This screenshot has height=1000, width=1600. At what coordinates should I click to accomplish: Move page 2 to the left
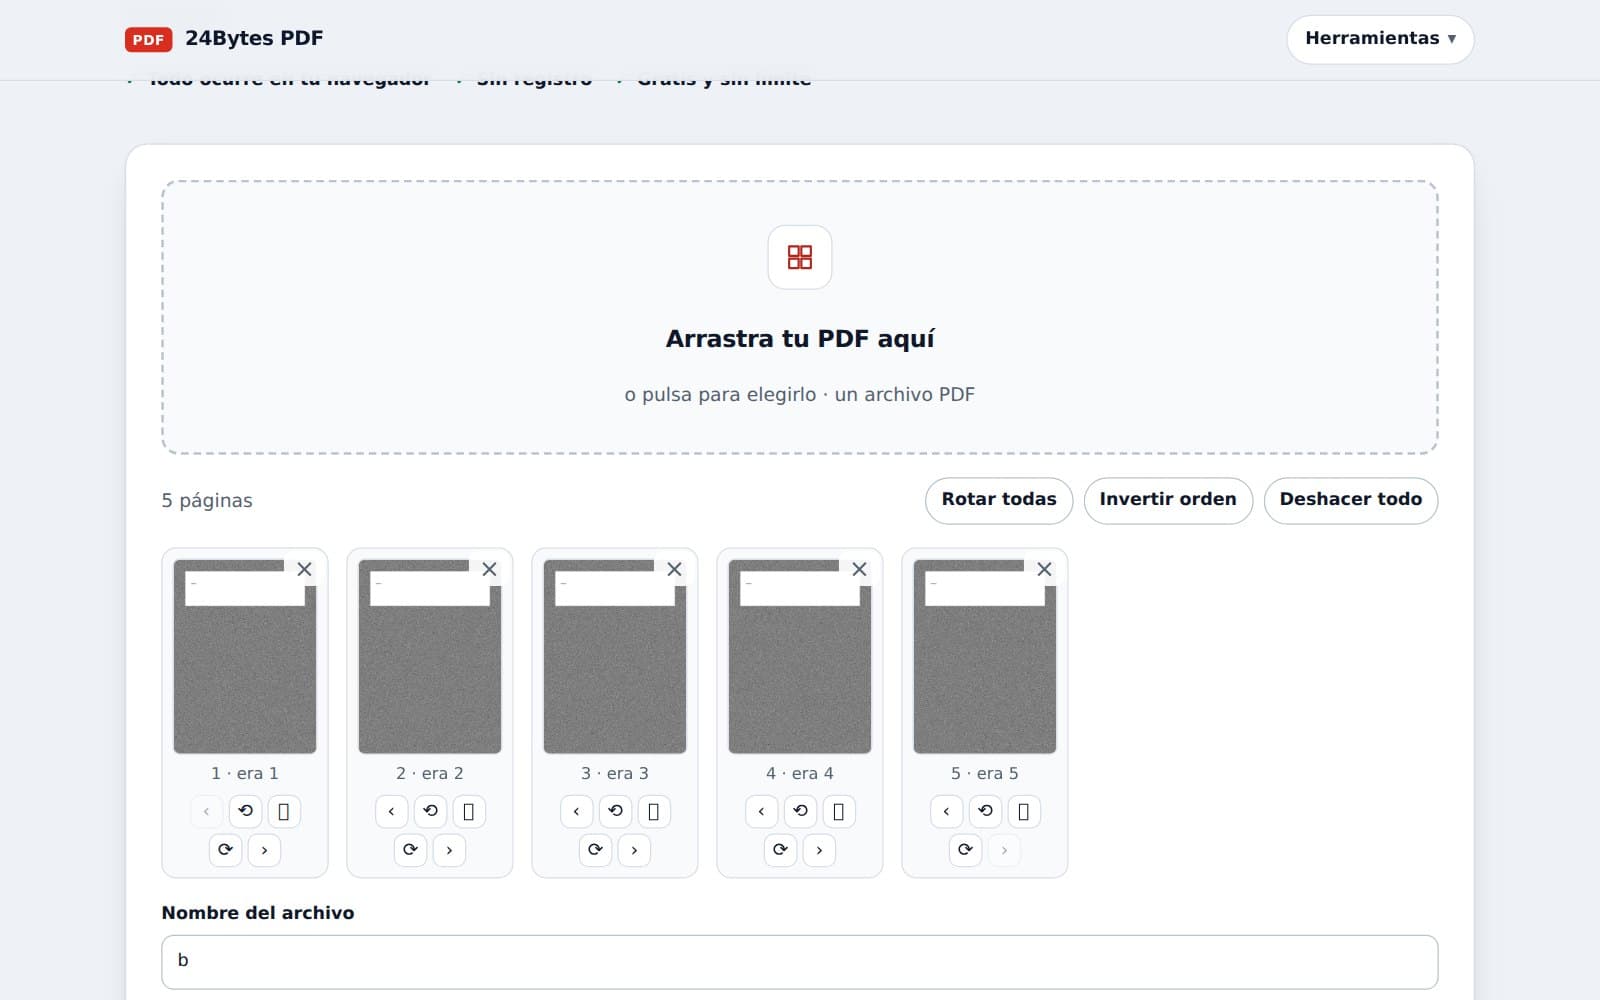point(391,811)
